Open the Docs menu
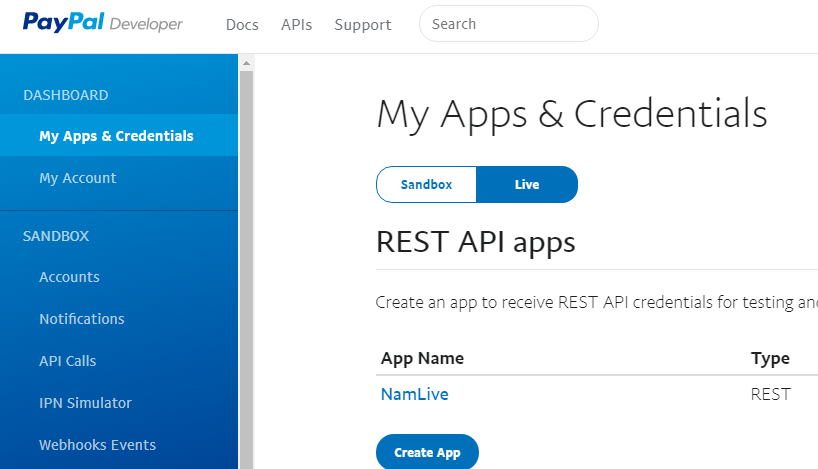 (x=242, y=25)
